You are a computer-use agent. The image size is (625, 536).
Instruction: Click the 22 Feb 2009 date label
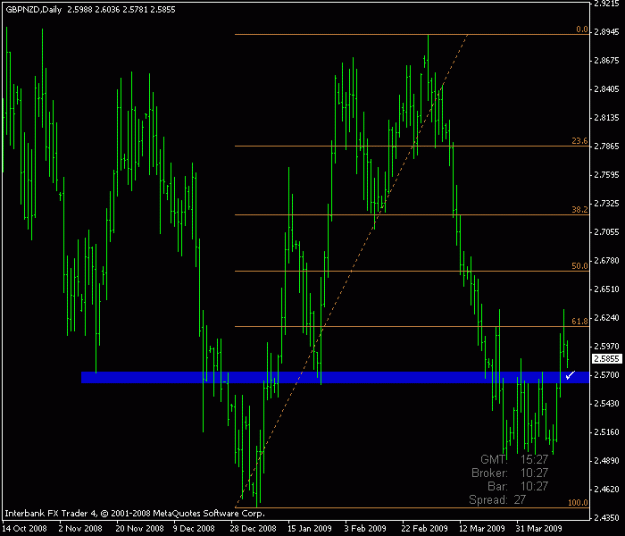click(425, 529)
